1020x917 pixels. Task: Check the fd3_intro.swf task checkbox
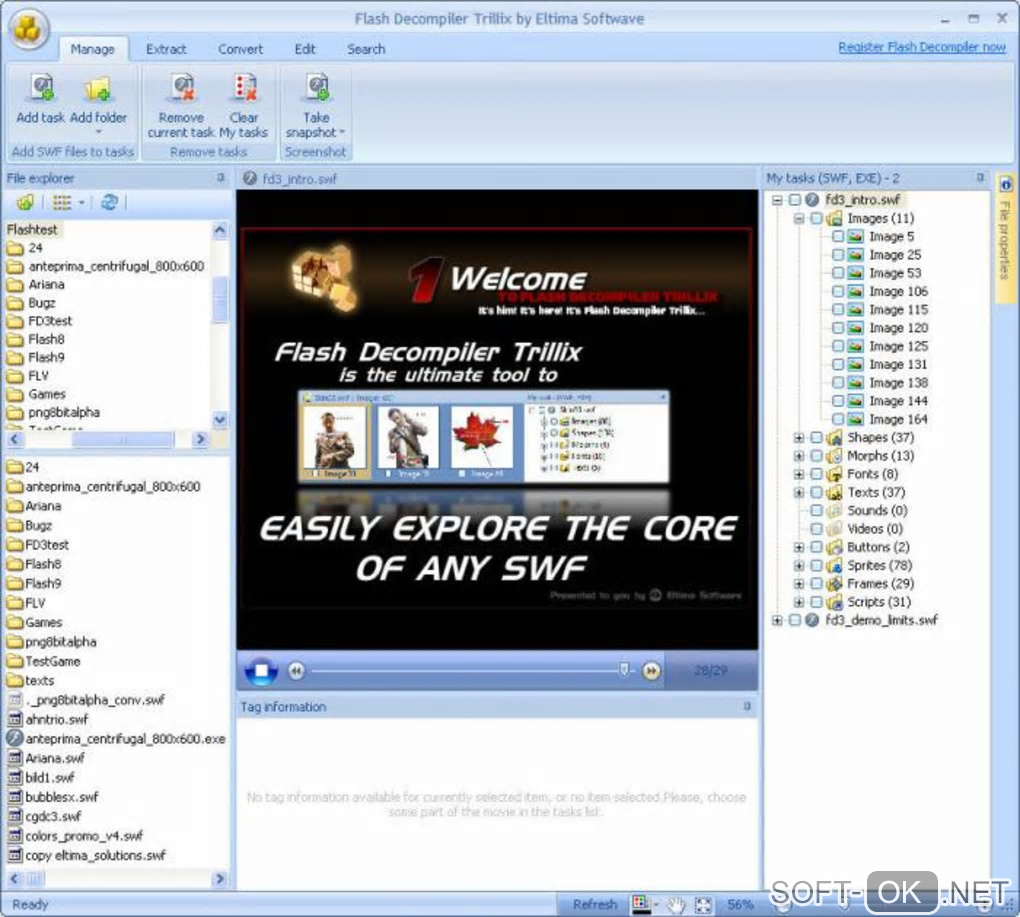(794, 200)
